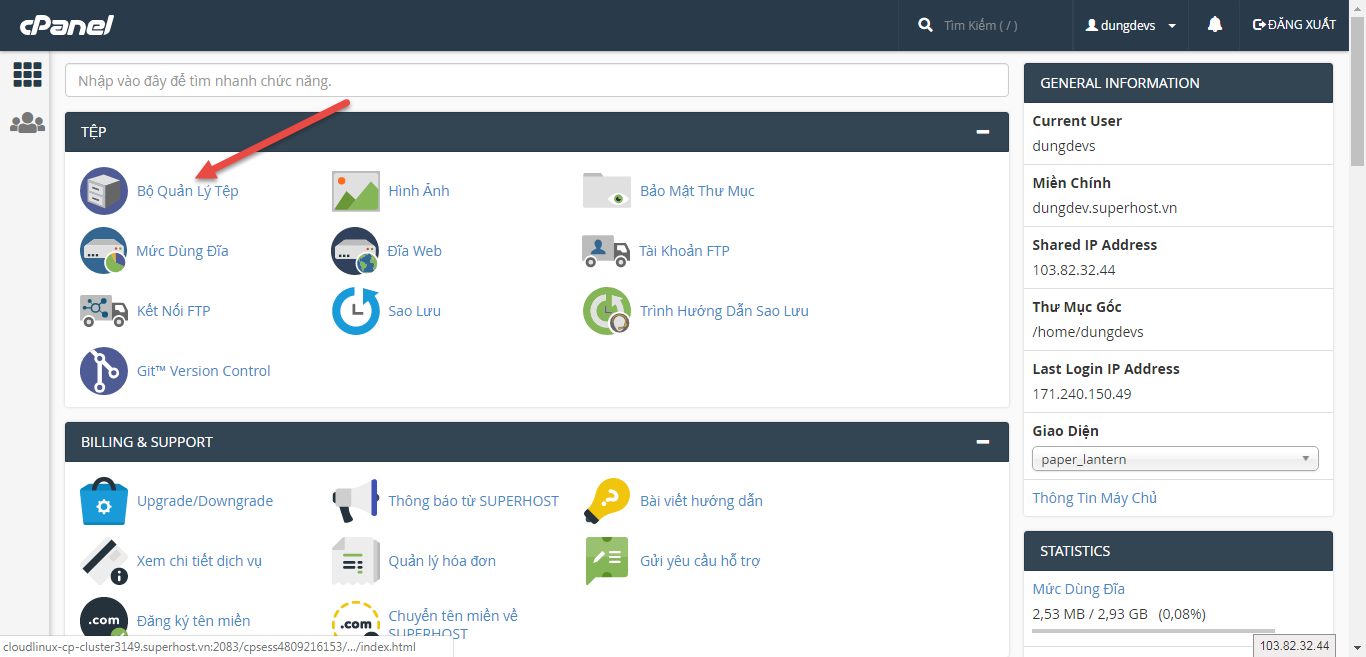The image size is (1366, 657).
Task: Open the sidebar User Manager people icon
Action: (27, 123)
